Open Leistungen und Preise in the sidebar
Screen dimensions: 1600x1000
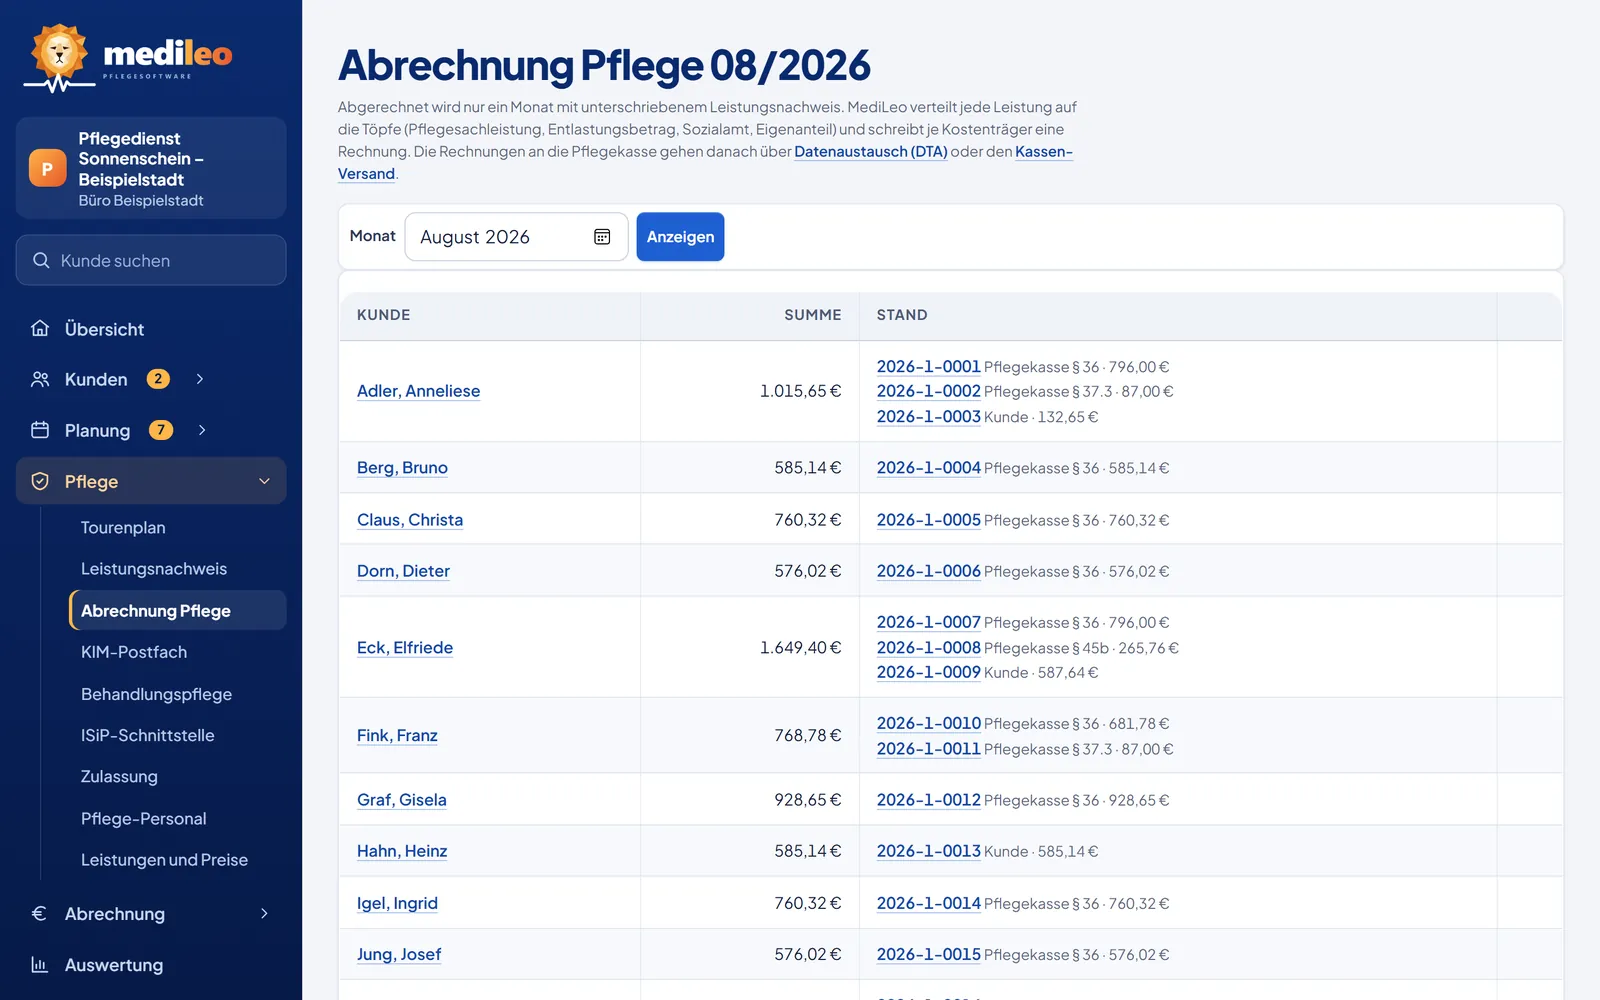tap(164, 860)
